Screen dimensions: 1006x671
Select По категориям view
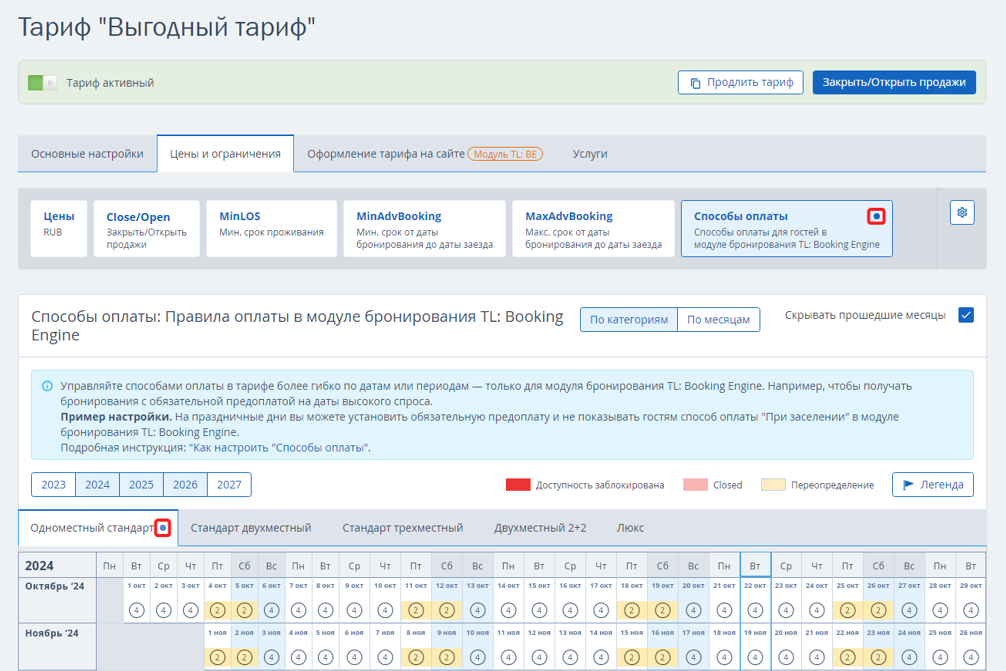(628, 320)
